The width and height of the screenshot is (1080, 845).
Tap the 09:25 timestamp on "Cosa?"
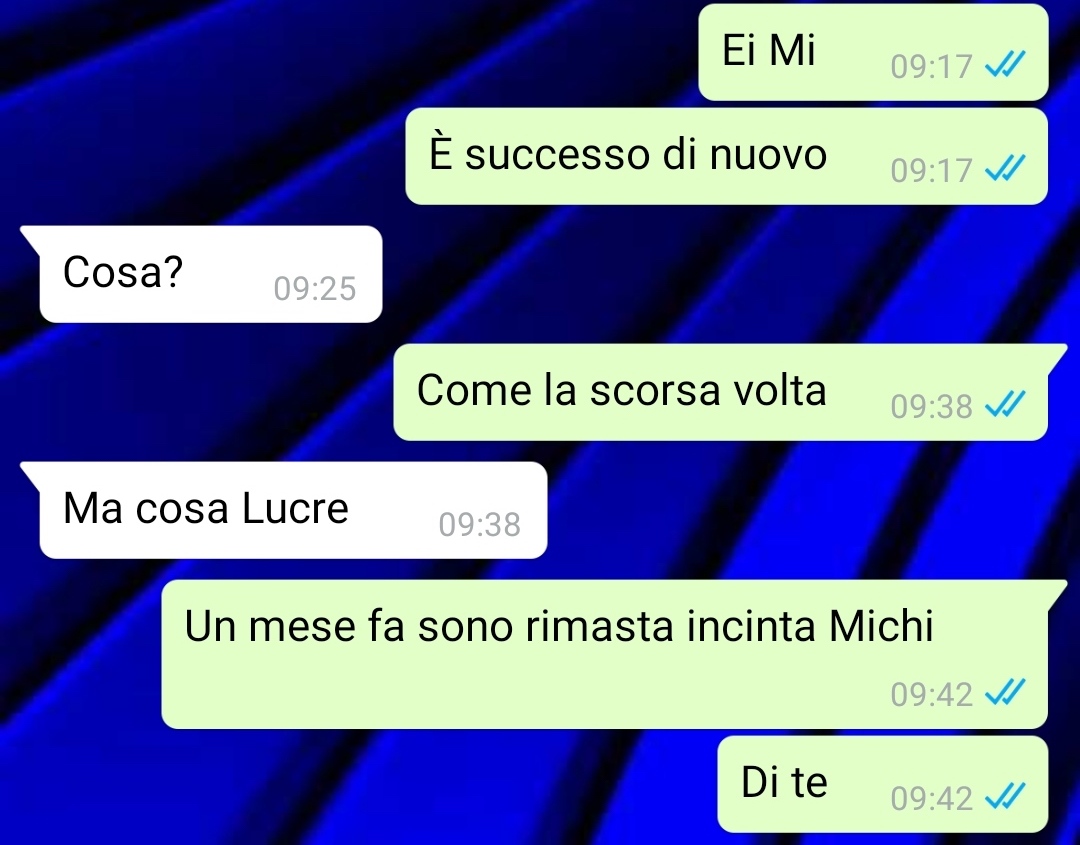pyautogui.click(x=315, y=289)
